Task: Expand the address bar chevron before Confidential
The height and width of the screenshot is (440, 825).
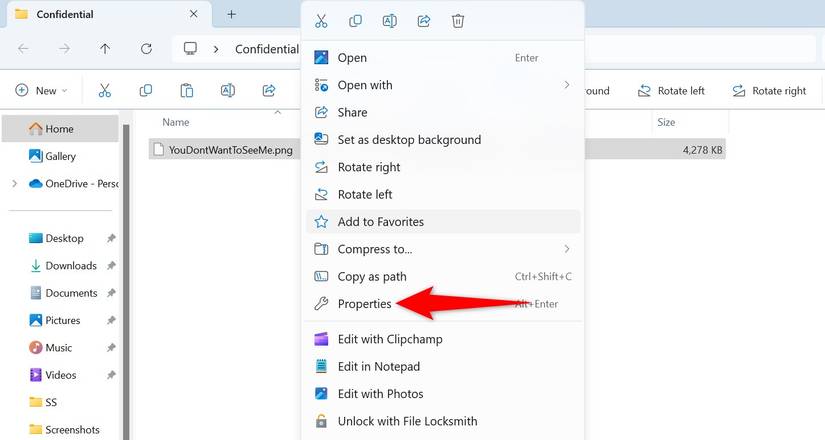Action: coord(216,49)
